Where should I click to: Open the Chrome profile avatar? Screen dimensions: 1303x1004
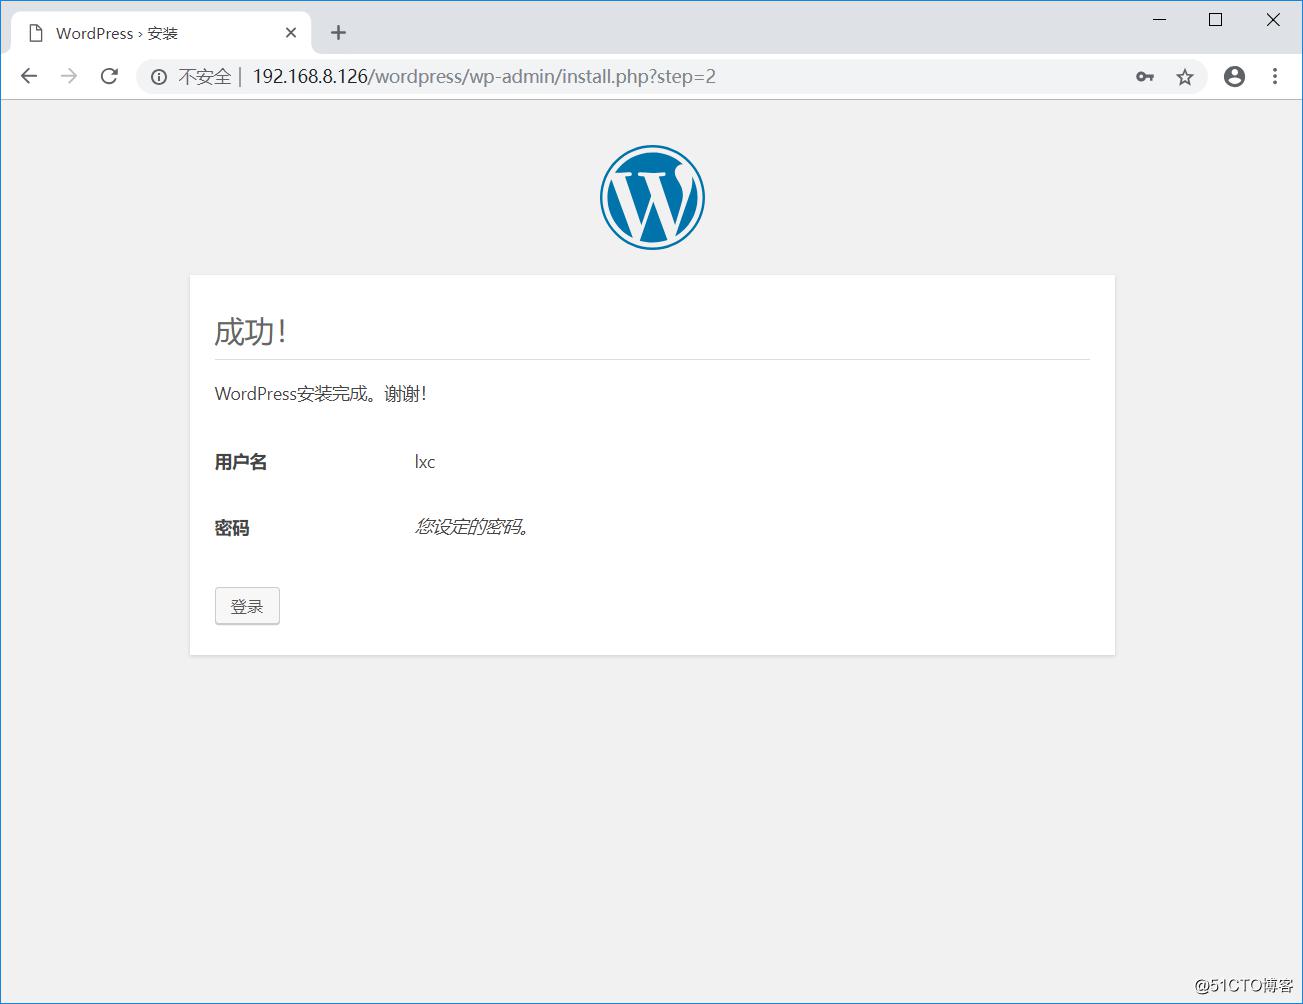(1235, 76)
